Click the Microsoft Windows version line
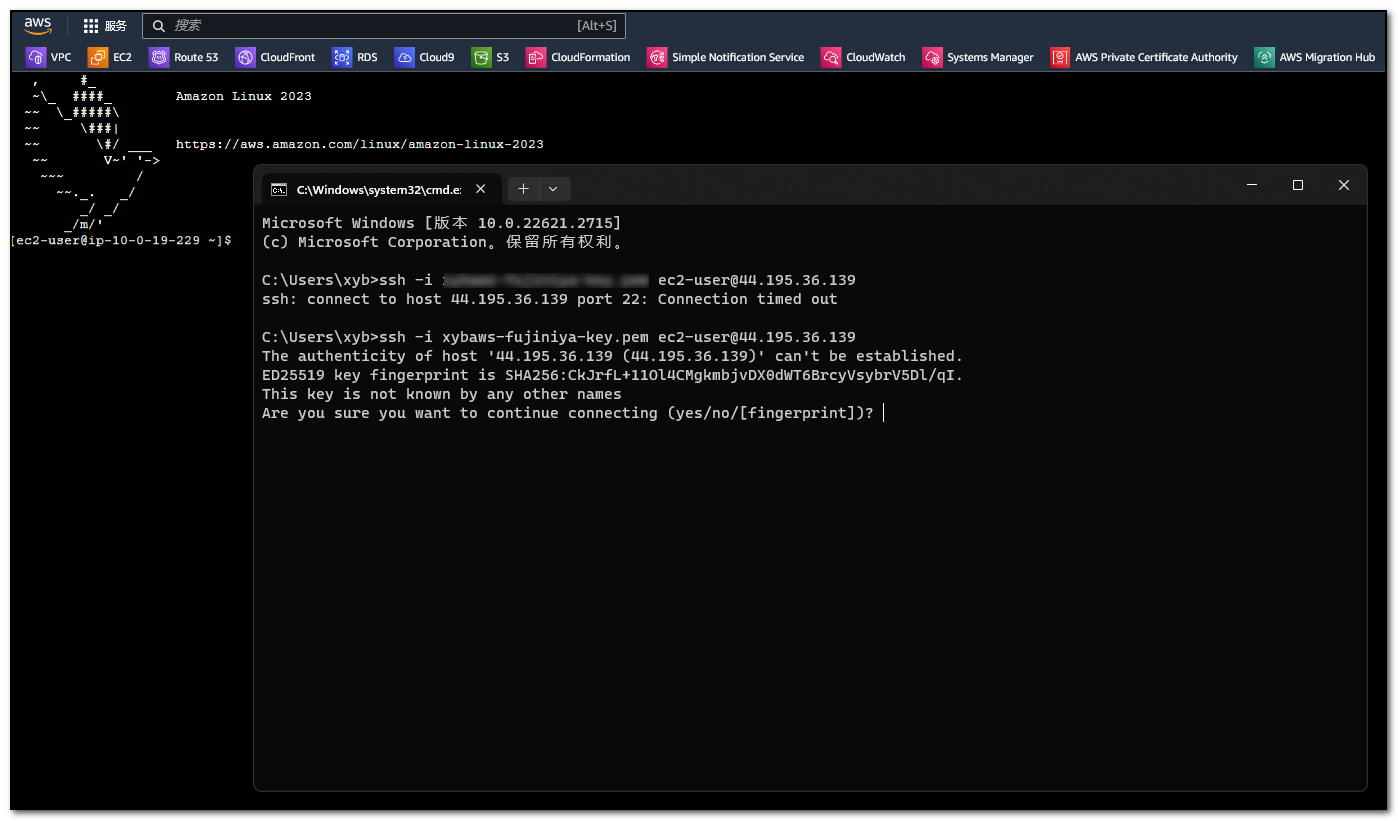This screenshot has width=1398, height=821. [x=441, y=223]
